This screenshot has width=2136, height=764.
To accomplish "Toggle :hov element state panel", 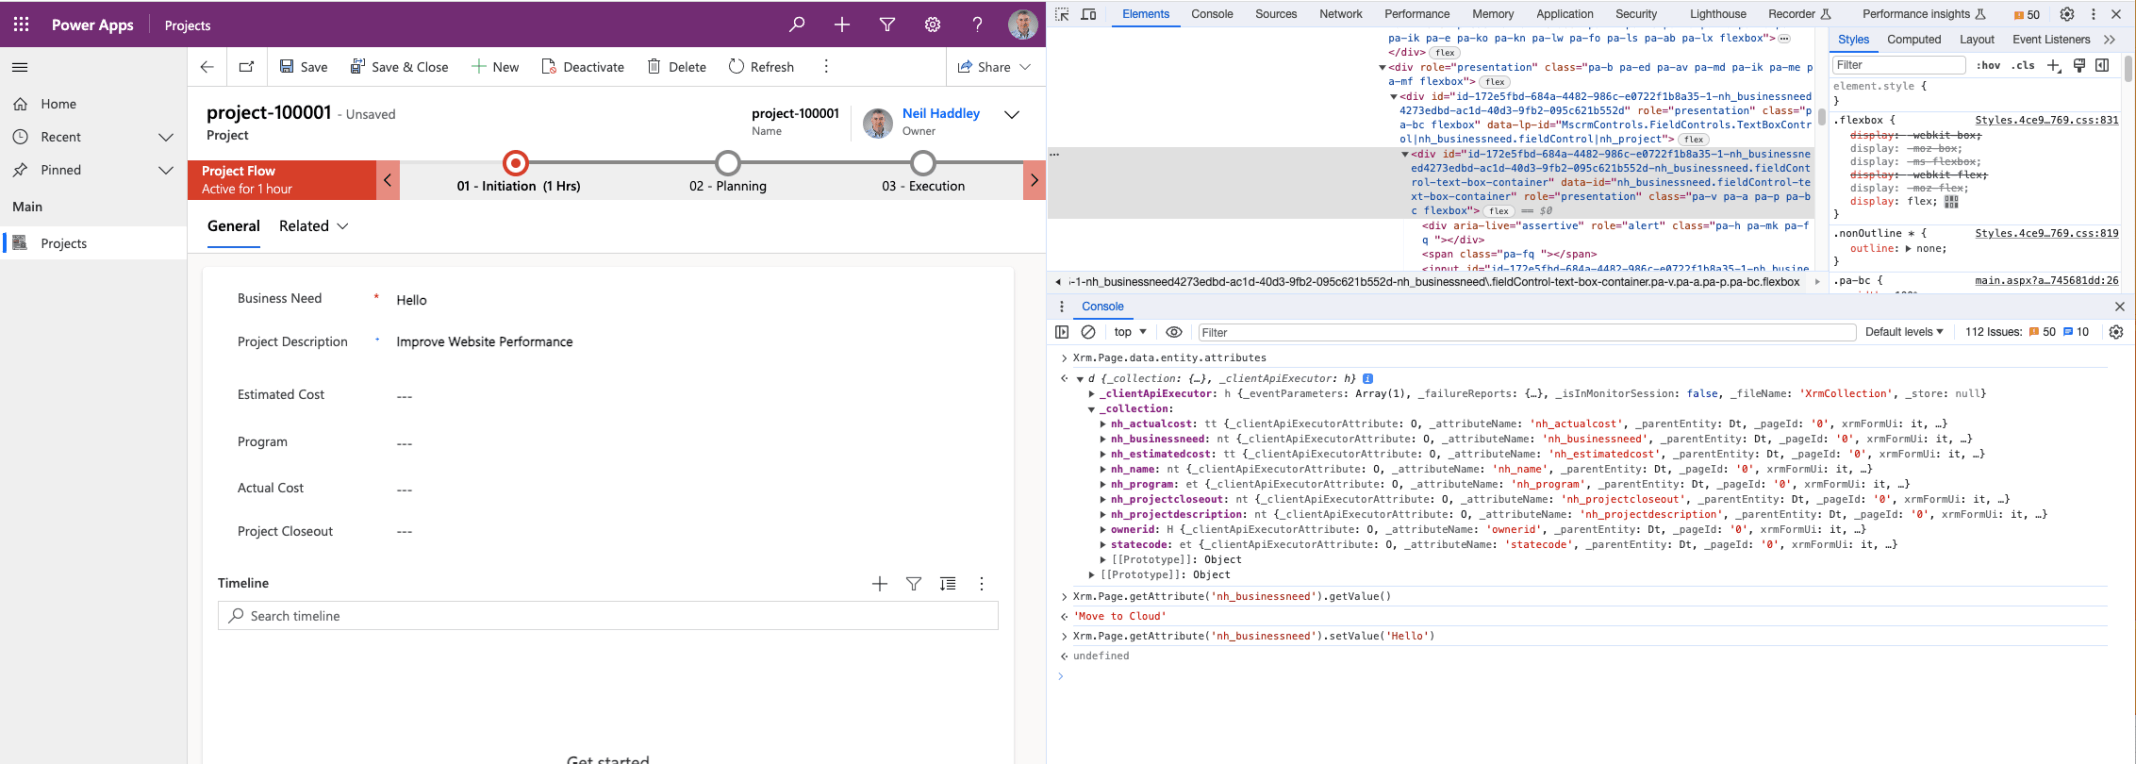I will 1988,65.
